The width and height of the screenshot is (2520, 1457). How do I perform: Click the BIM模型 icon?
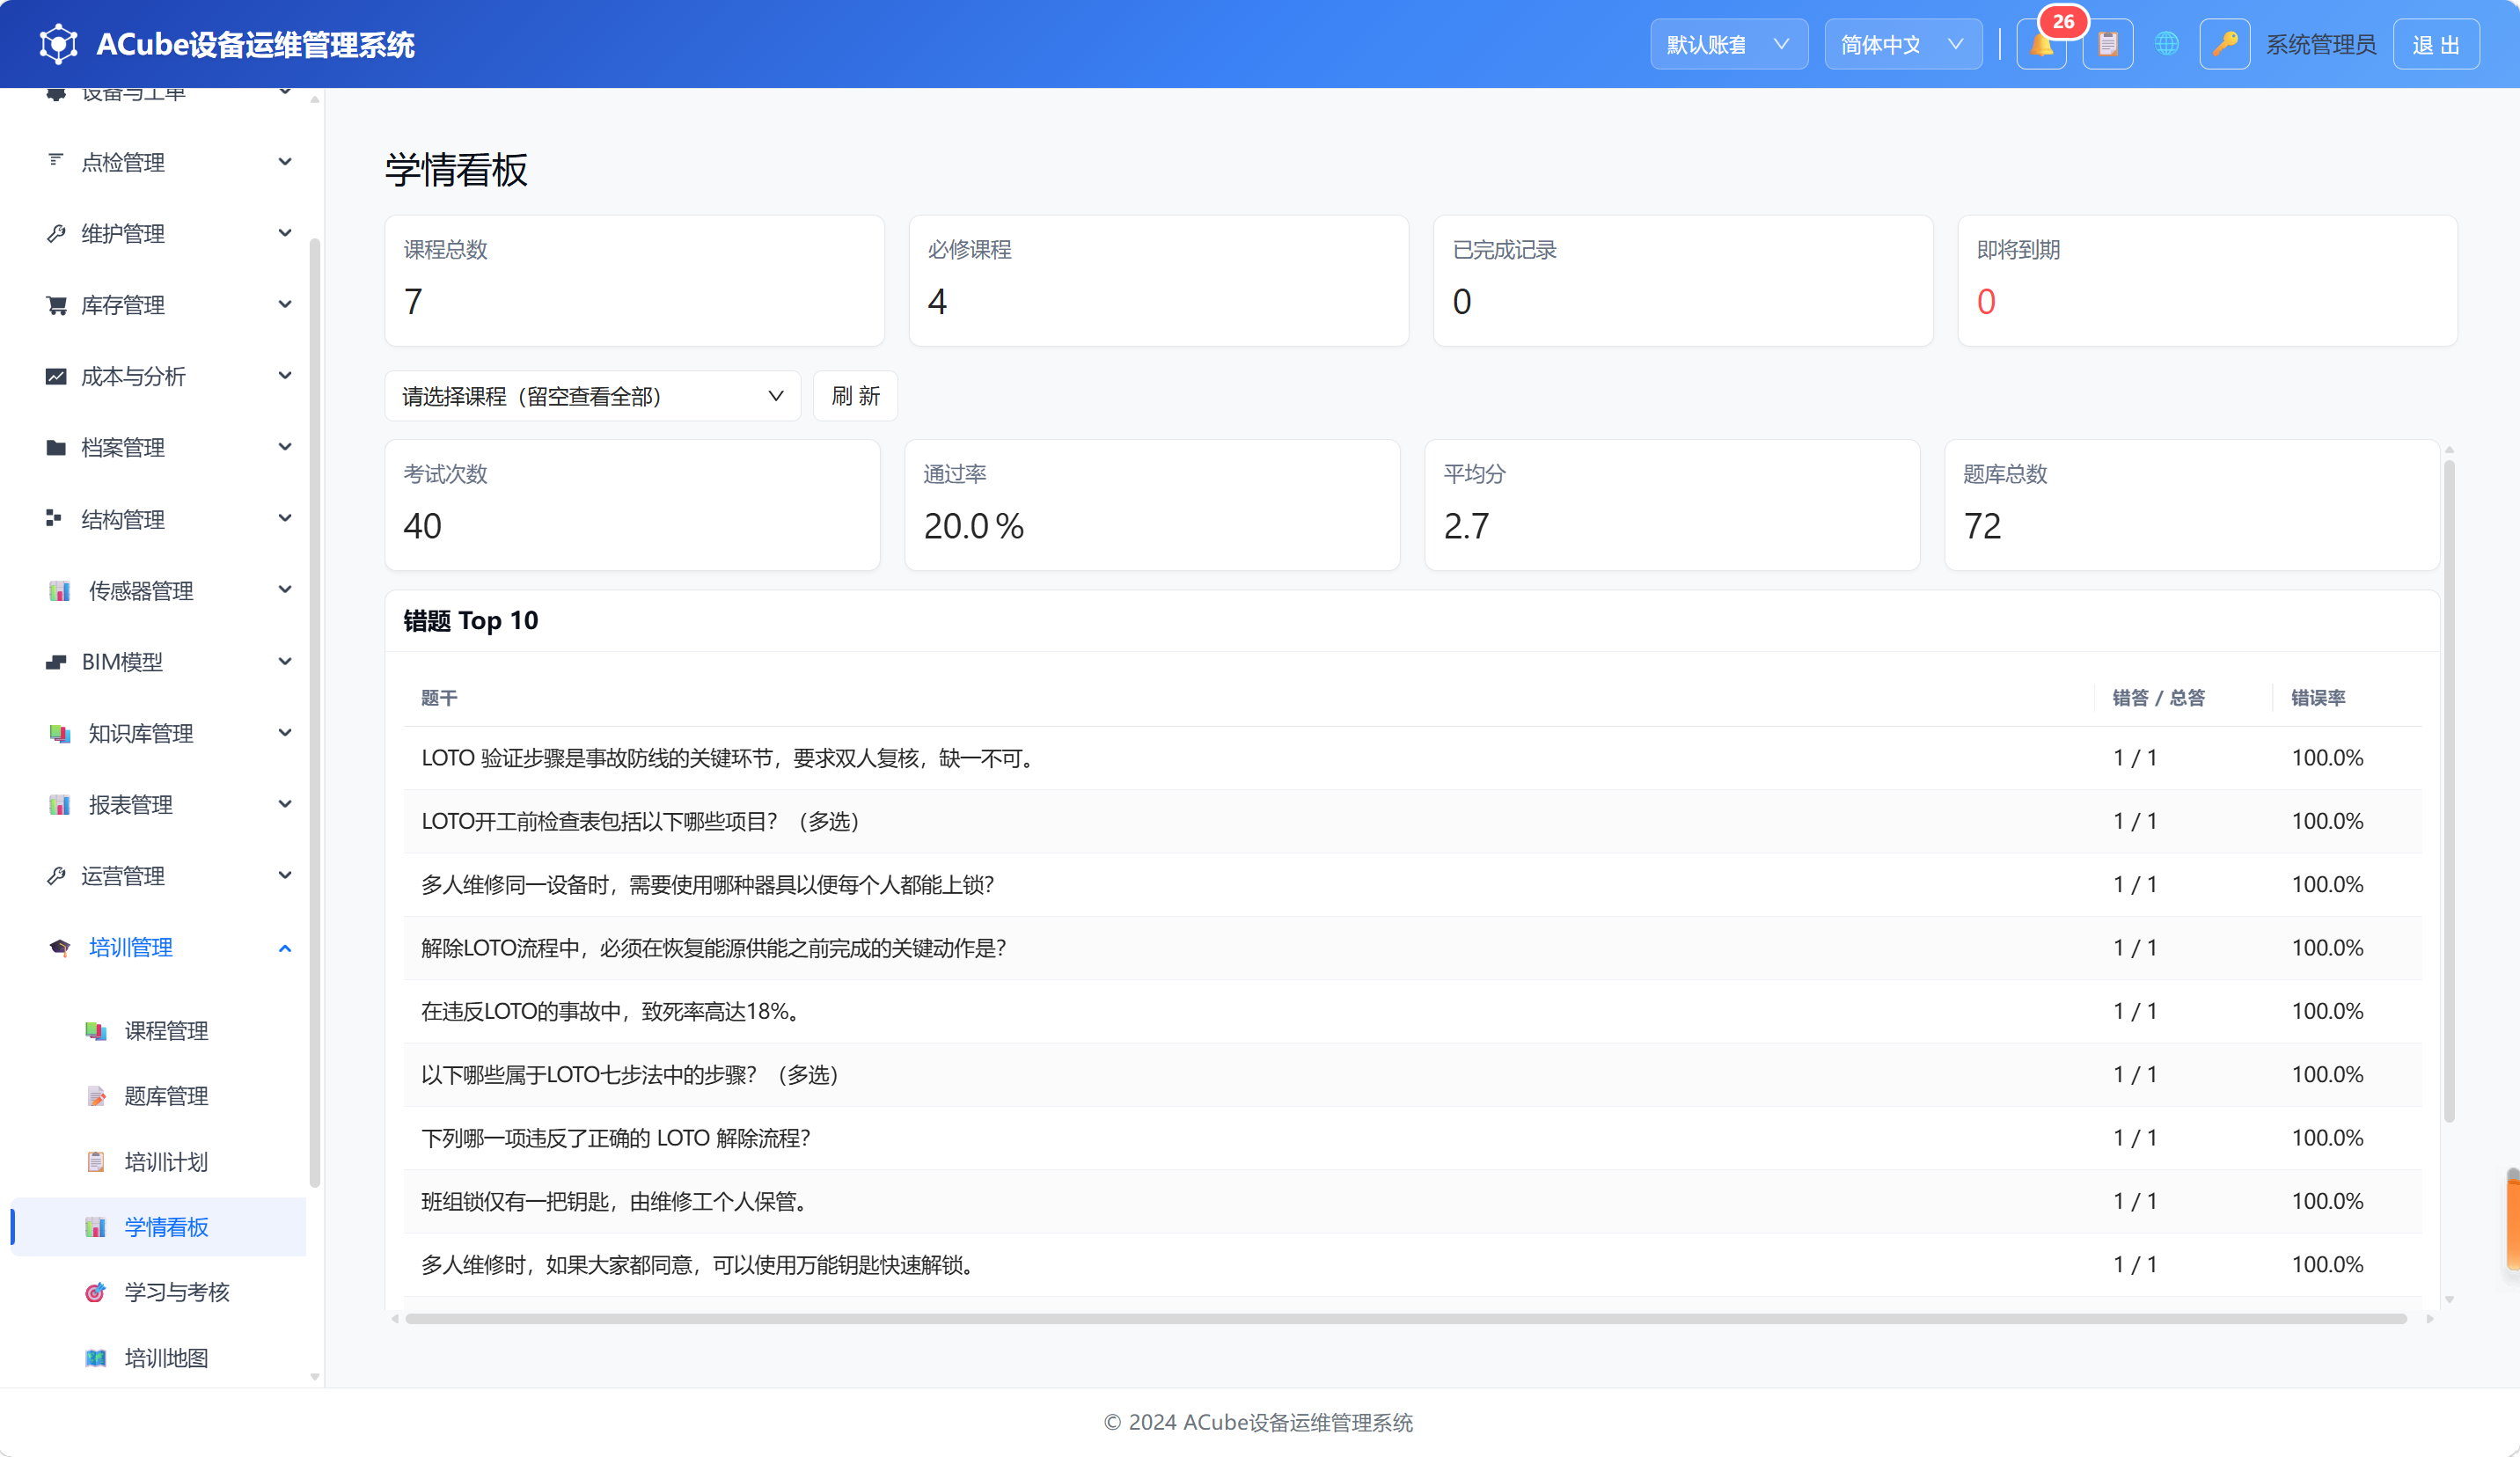[x=56, y=661]
